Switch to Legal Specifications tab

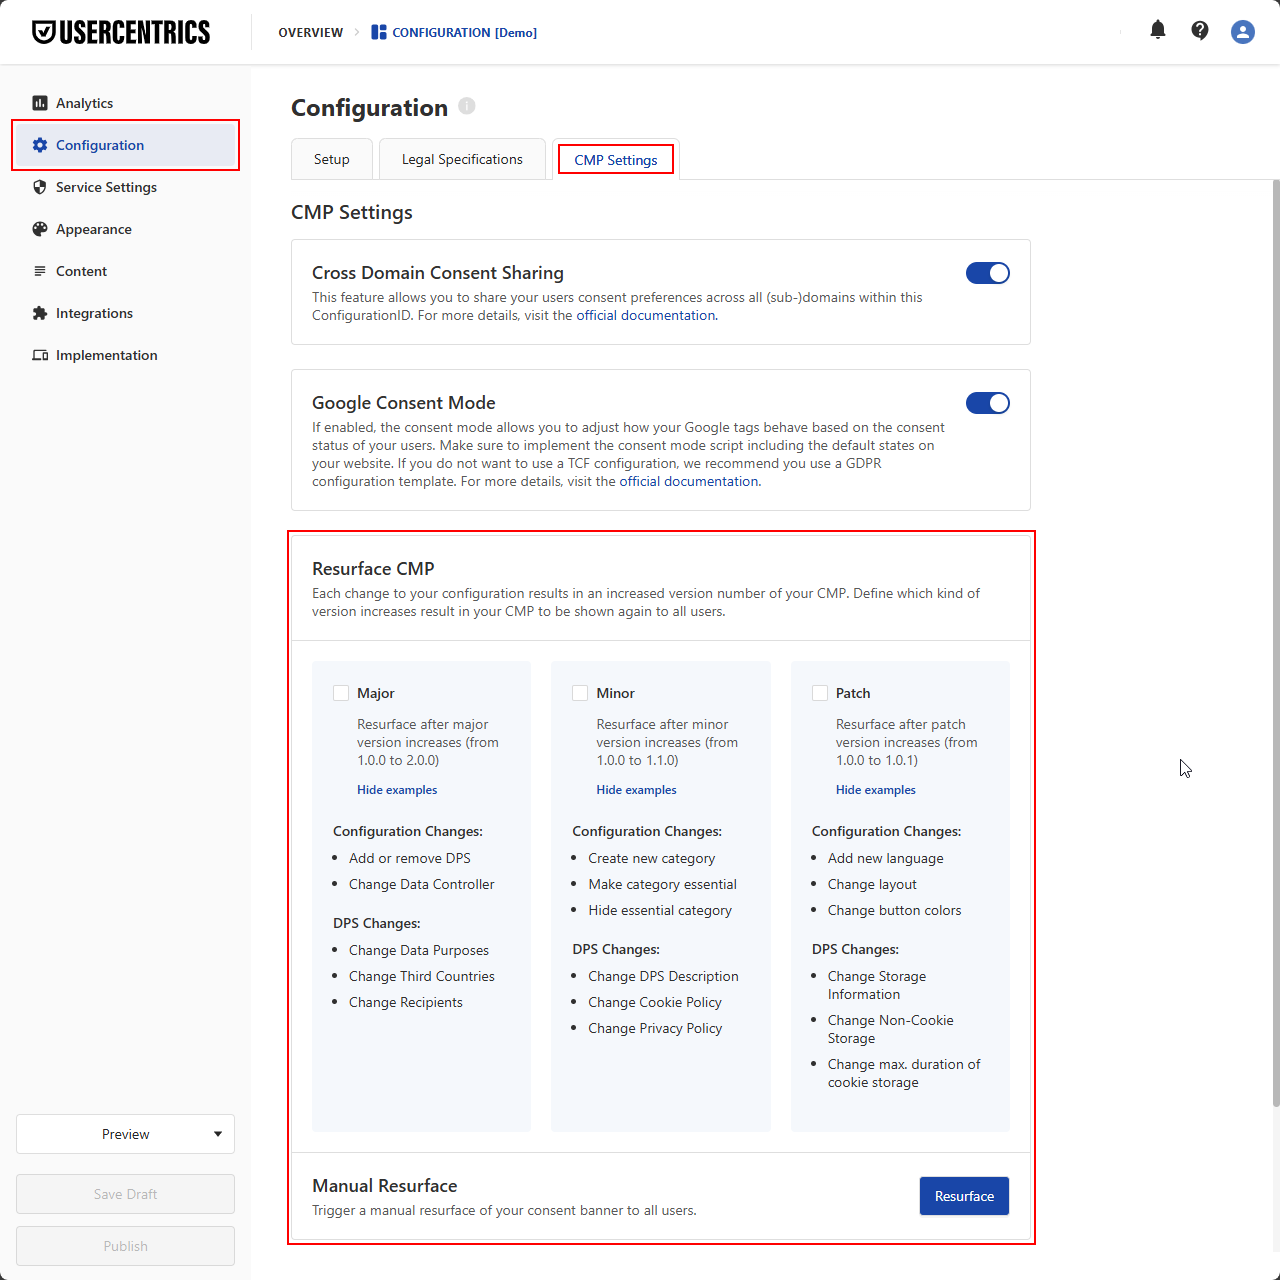click(x=462, y=159)
